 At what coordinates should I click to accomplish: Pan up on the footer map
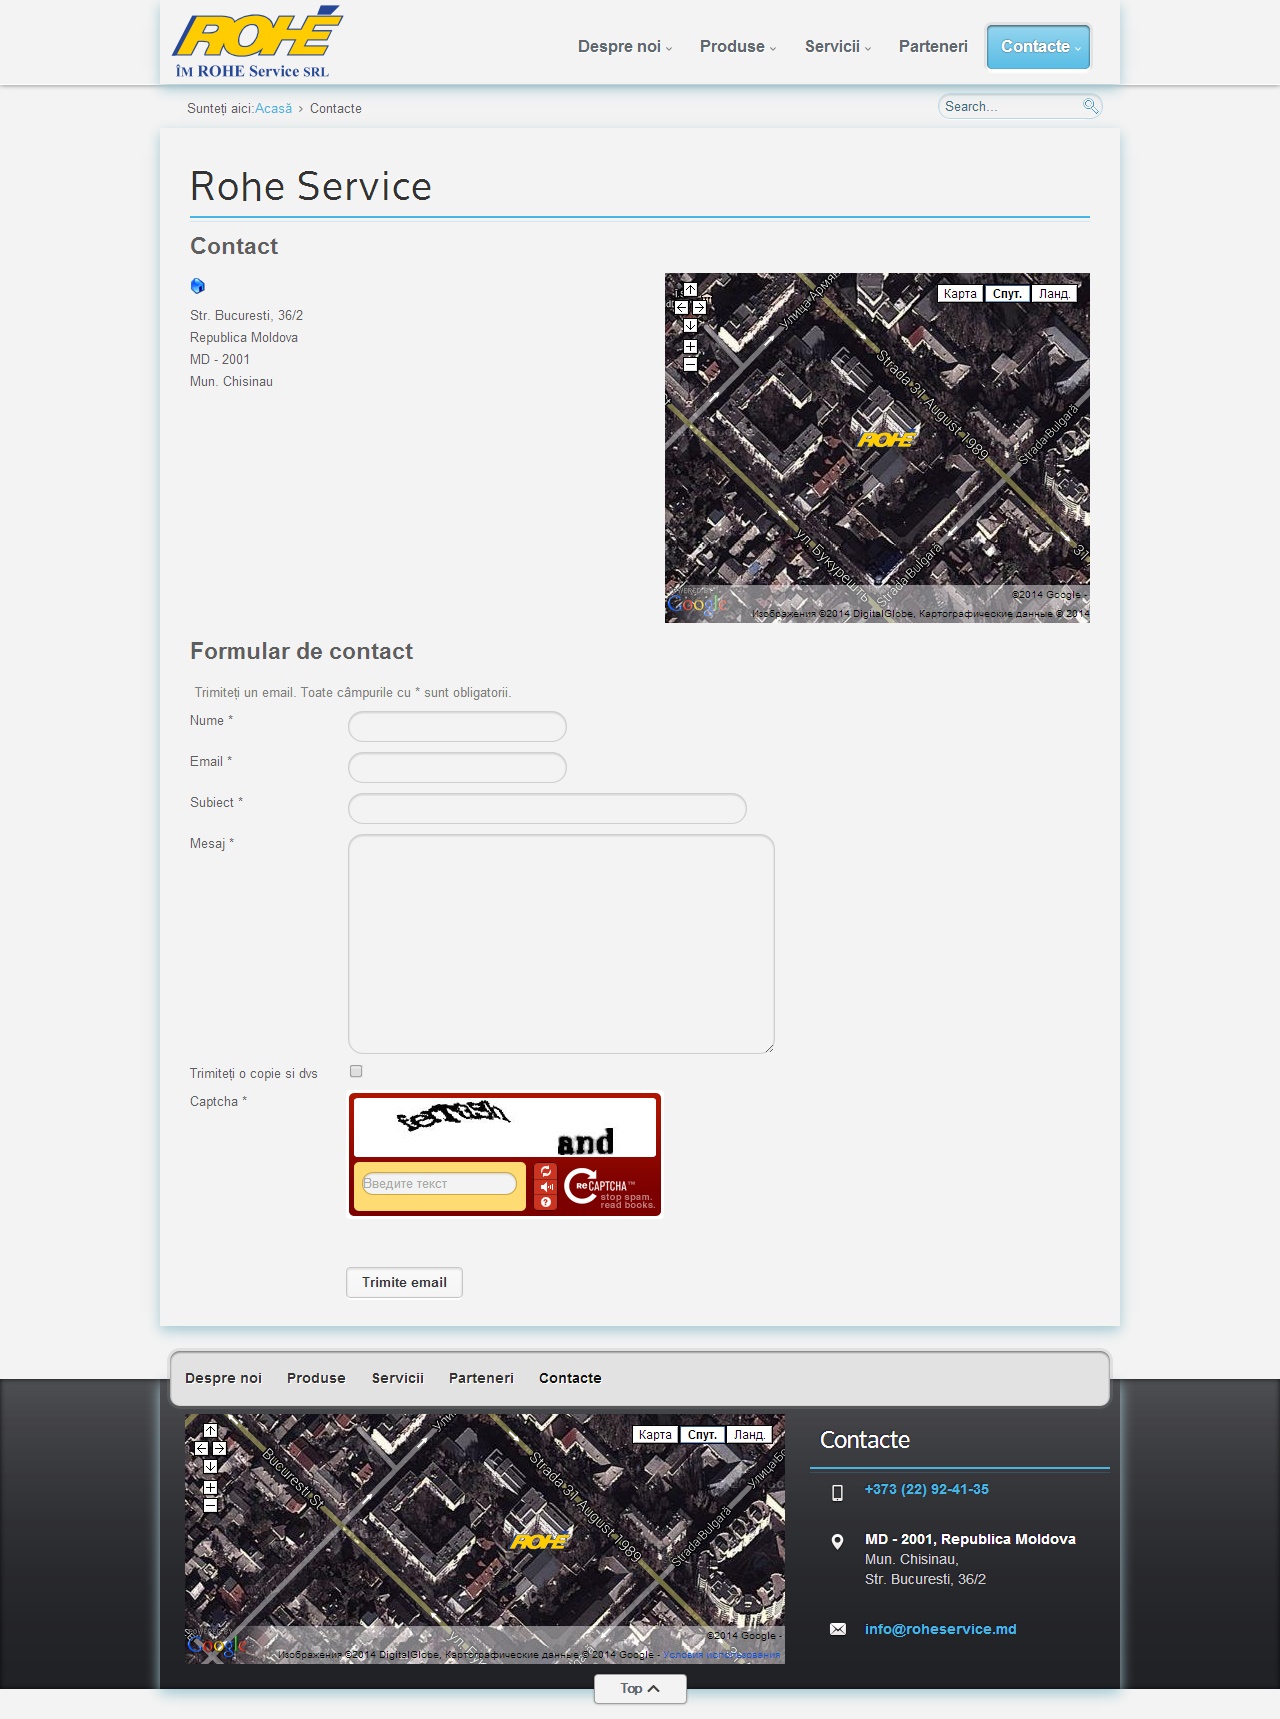click(210, 1431)
